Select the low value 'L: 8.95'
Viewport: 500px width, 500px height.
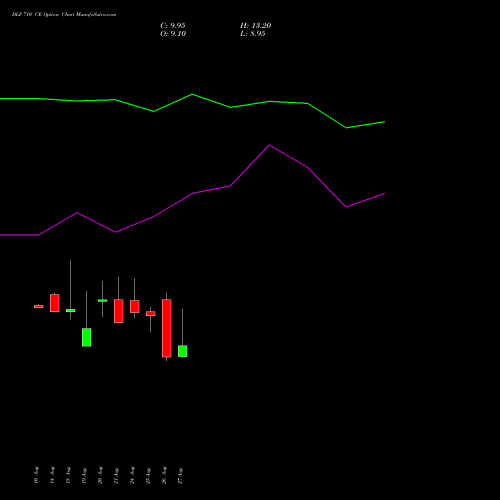point(253,34)
